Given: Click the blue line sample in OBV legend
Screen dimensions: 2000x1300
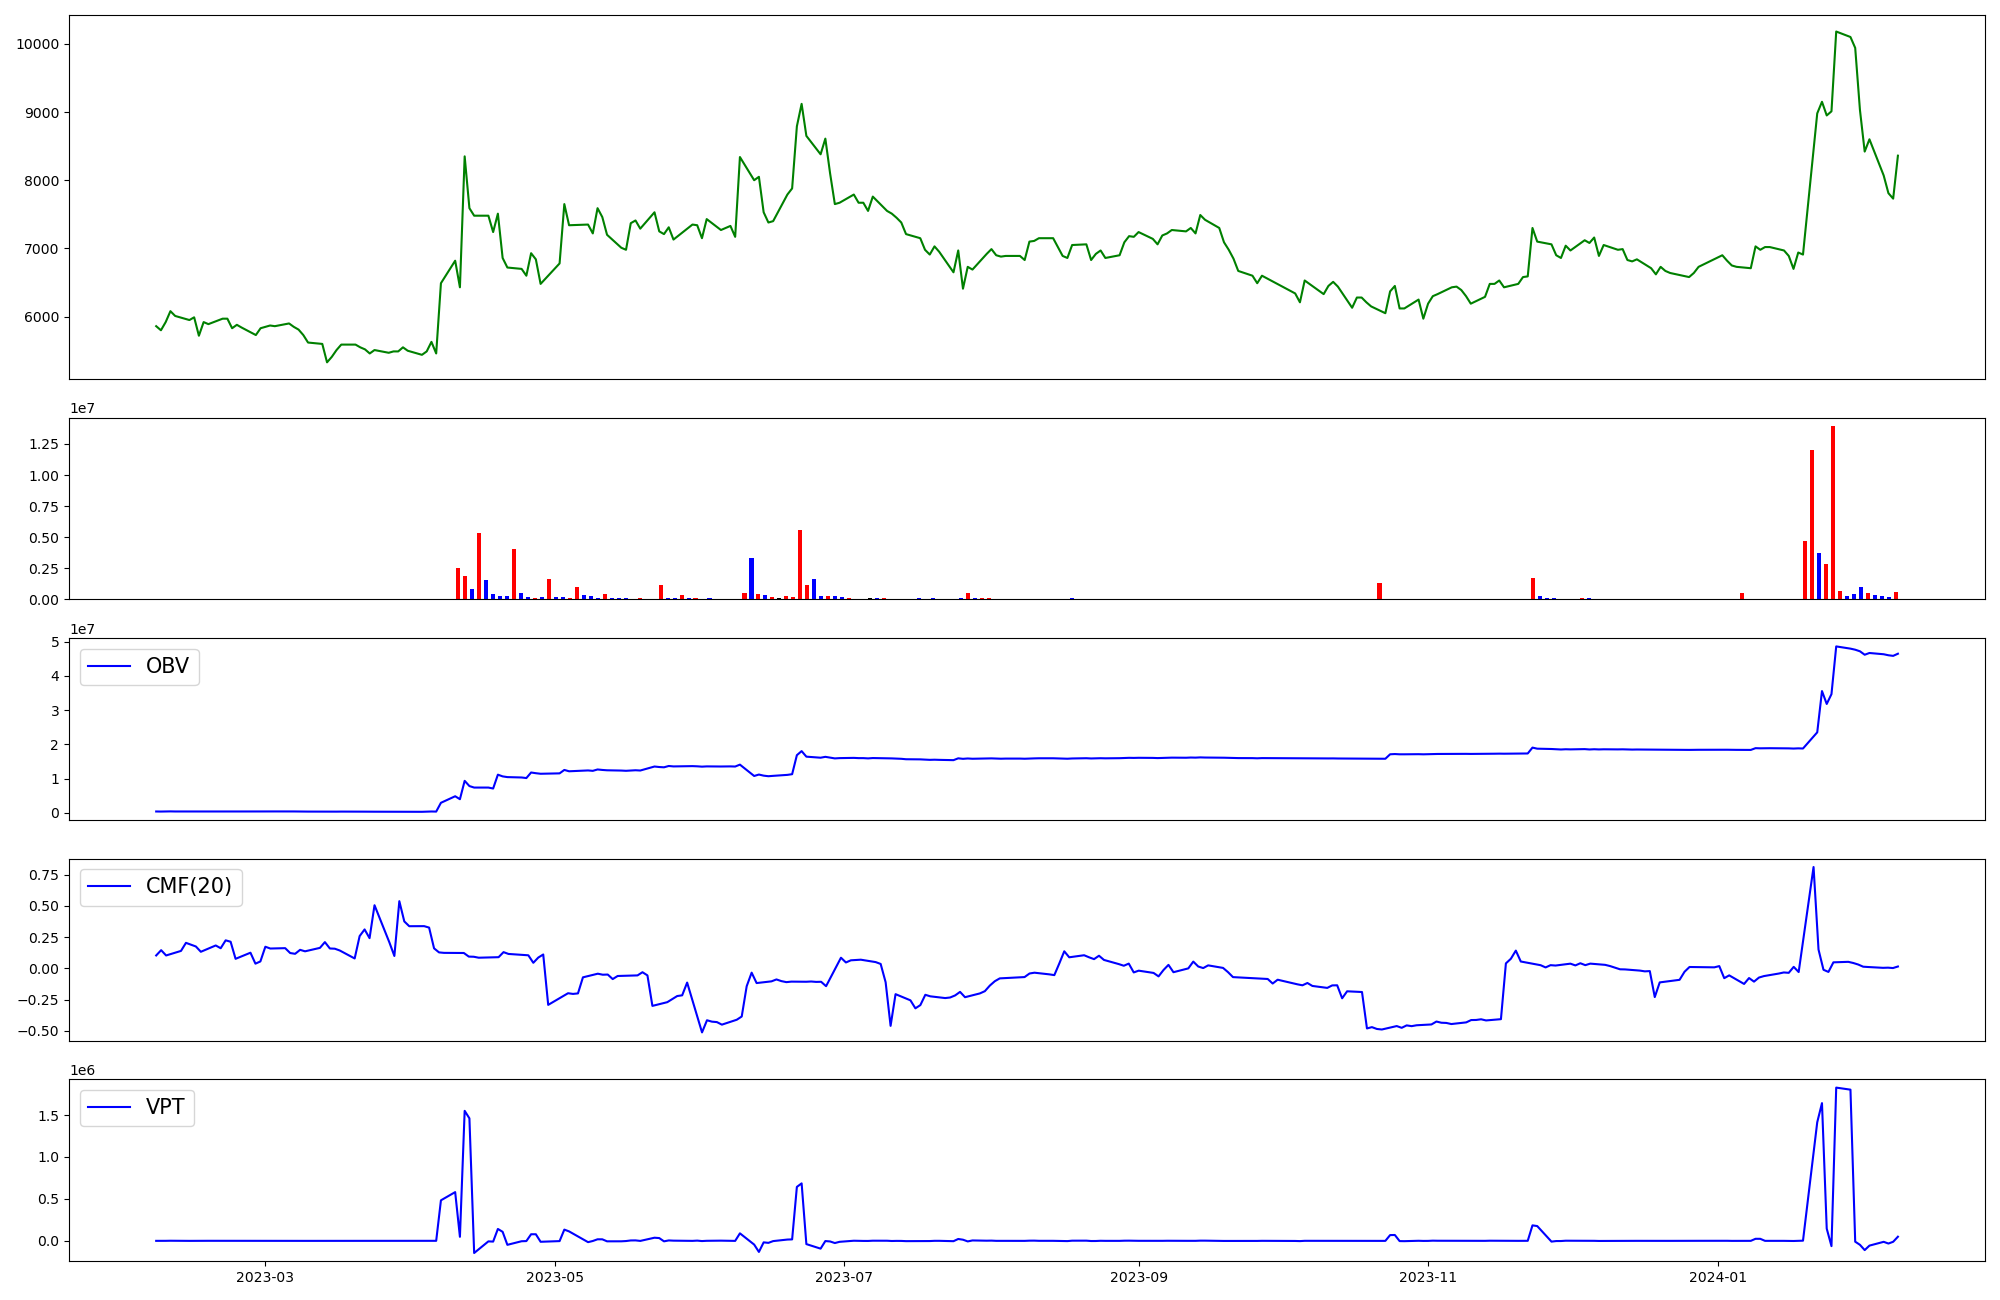Looking at the screenshot, I should pos(110,667).
